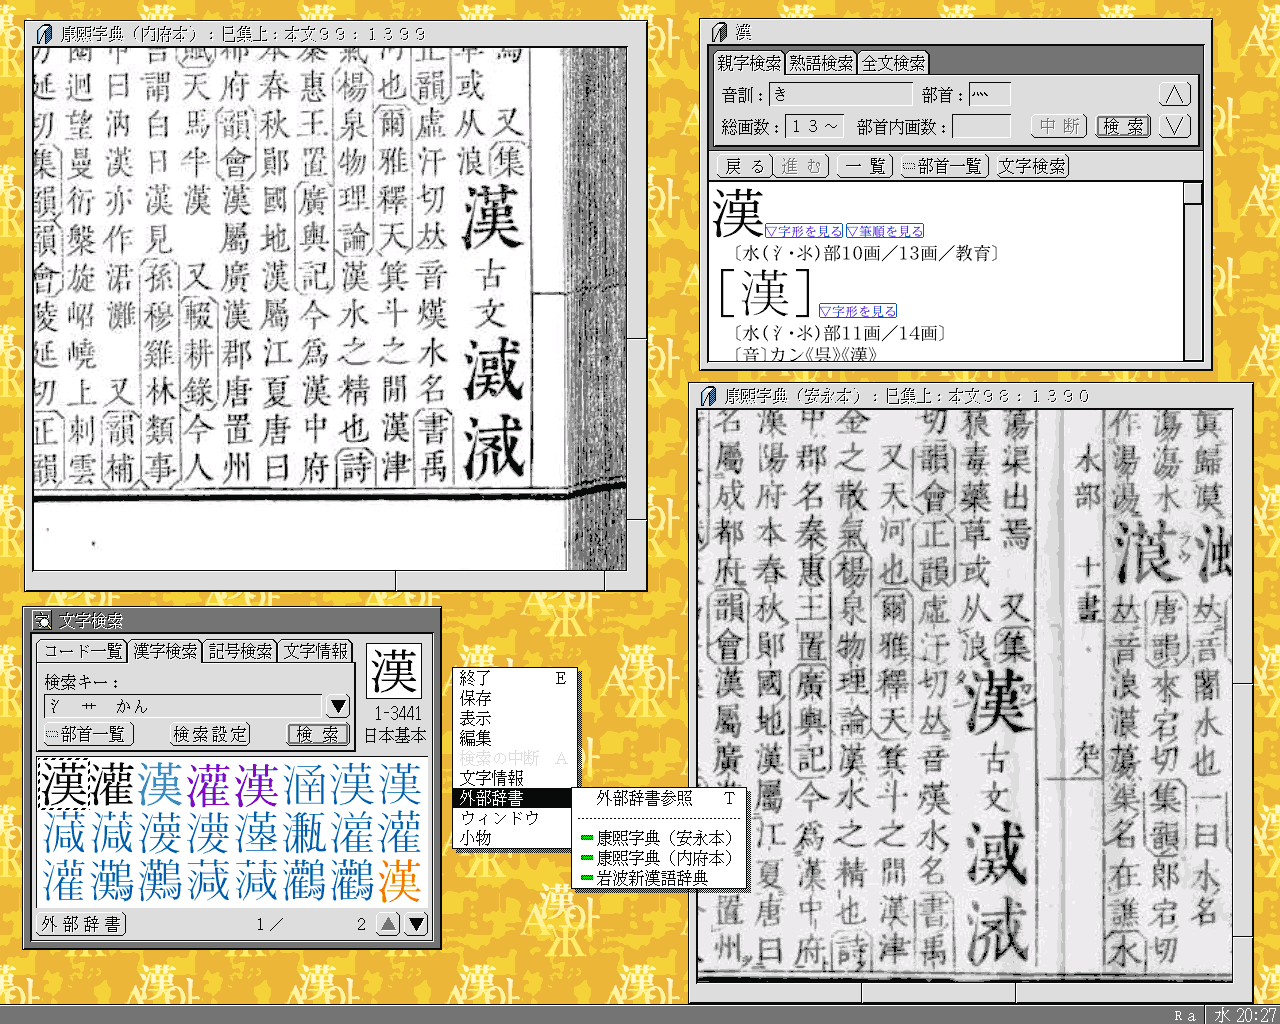Choose 終了 from the popup menu
Image resolution: width=1280 pixels, height=1024 pixels.
[x=514, y=678]
